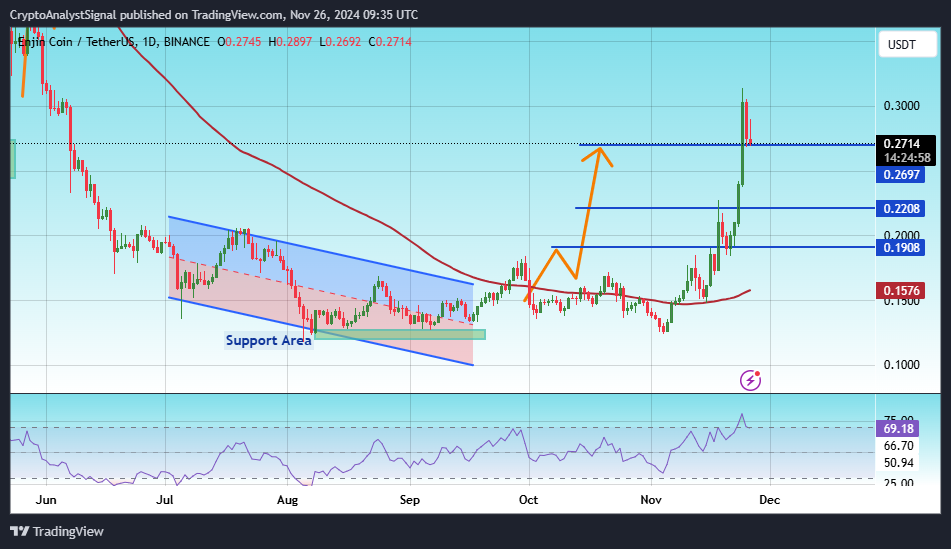Click the red 0.1576 moving average label

tap(901, 291)
